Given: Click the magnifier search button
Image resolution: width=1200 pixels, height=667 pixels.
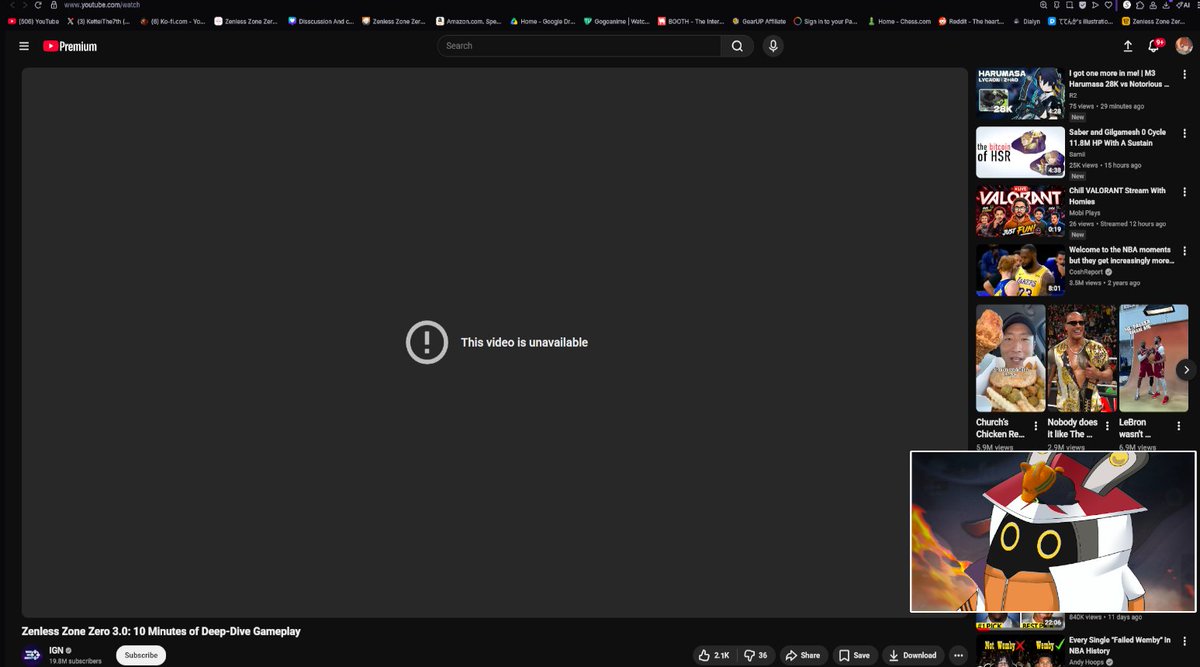Looking at the screenshot, I should (737, 46).
